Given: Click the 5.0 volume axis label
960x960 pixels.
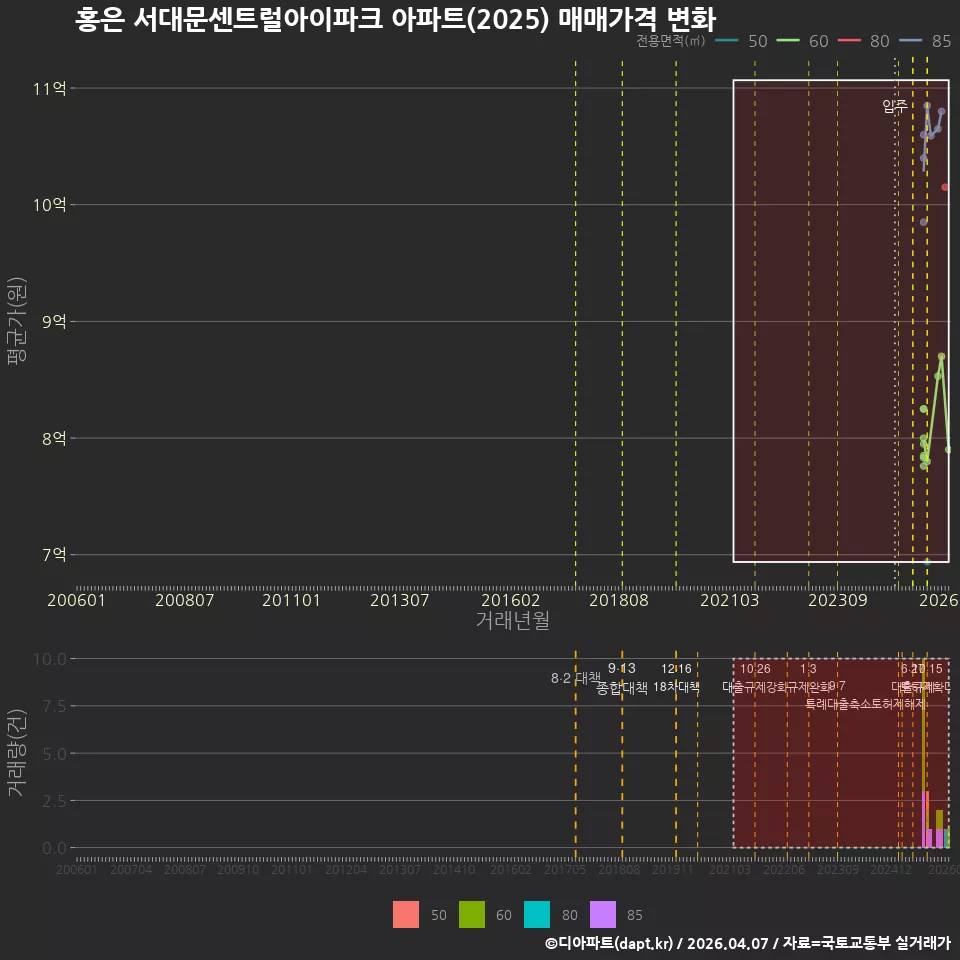Looking at the screenshot, I should pyautogui.click(x=54, y=754).
